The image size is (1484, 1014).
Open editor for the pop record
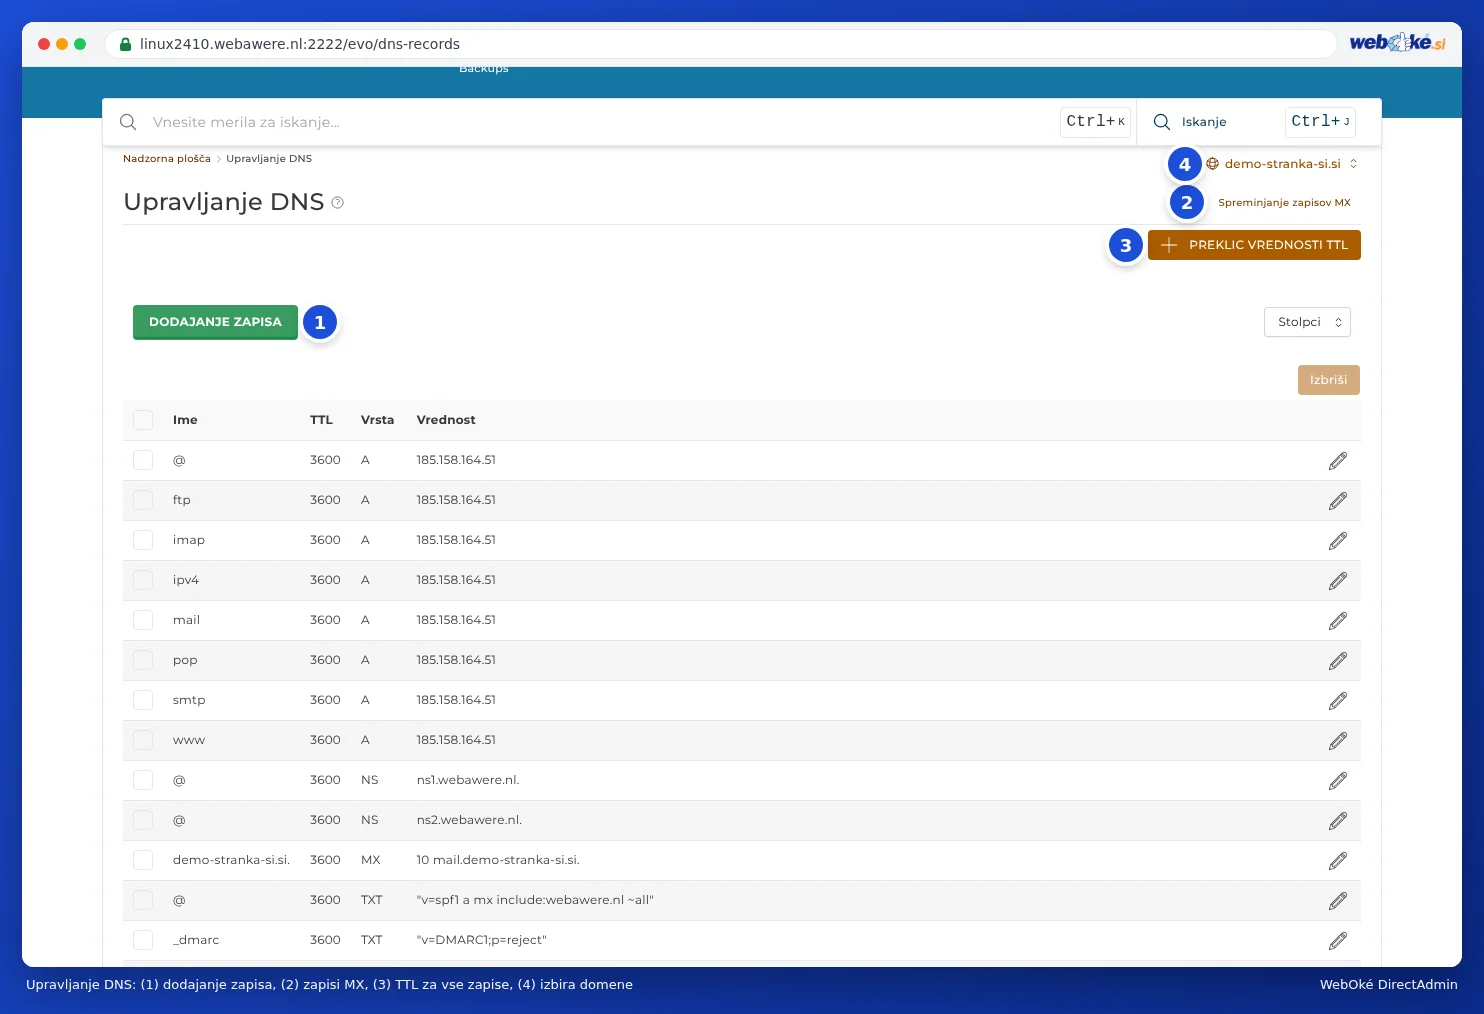click(1338, 661)
